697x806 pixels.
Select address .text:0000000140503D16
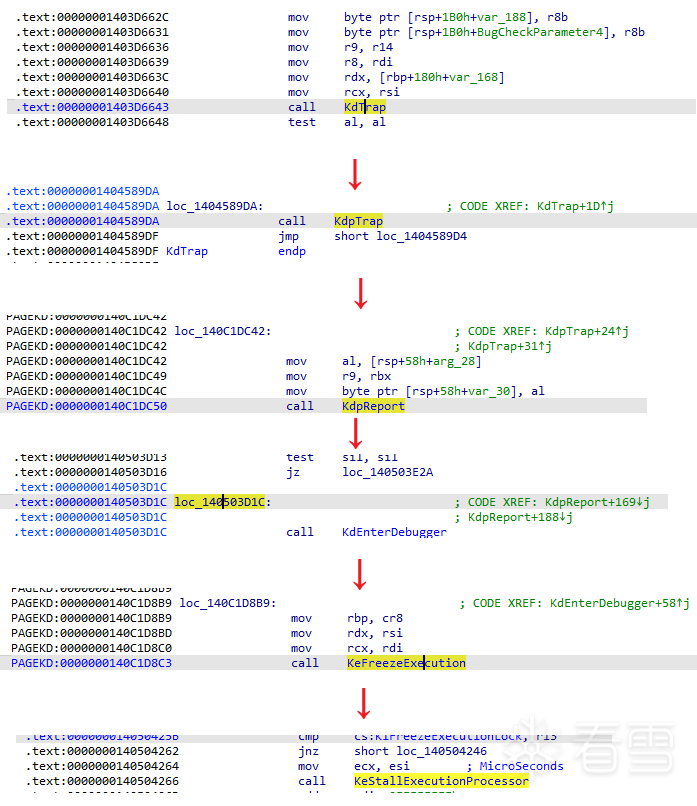(90, 472)
